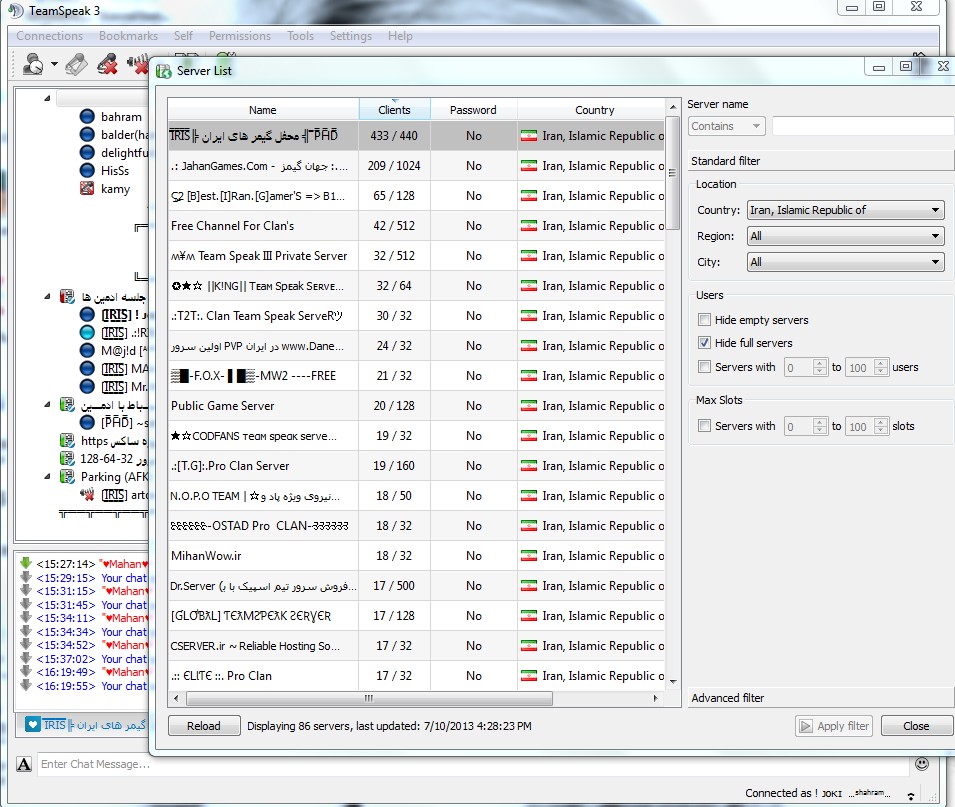Screen dimensions: 955x807
Task: Click M@j!d user's status icon
Action: pos(88,351)
